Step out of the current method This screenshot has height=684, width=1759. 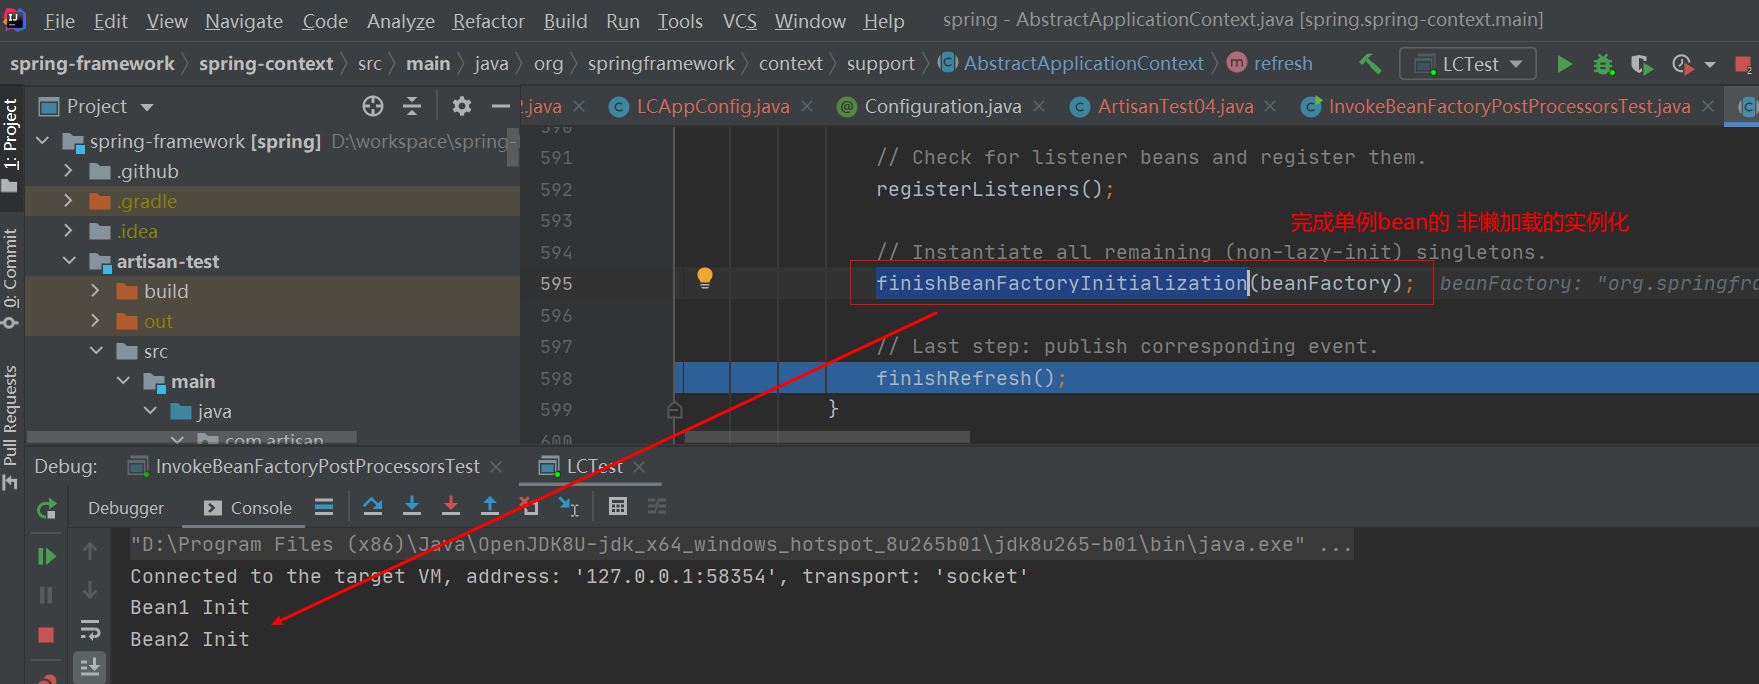(490, 507)
